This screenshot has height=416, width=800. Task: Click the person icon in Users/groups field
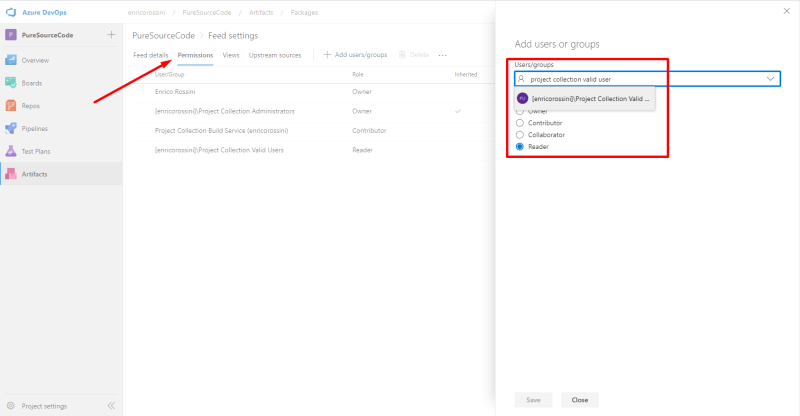(x=521, y=79)
